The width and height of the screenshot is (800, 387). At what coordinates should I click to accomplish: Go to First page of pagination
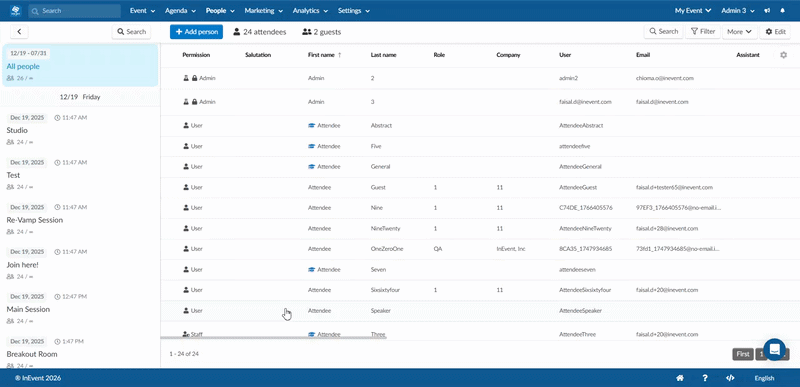(743, 354)
